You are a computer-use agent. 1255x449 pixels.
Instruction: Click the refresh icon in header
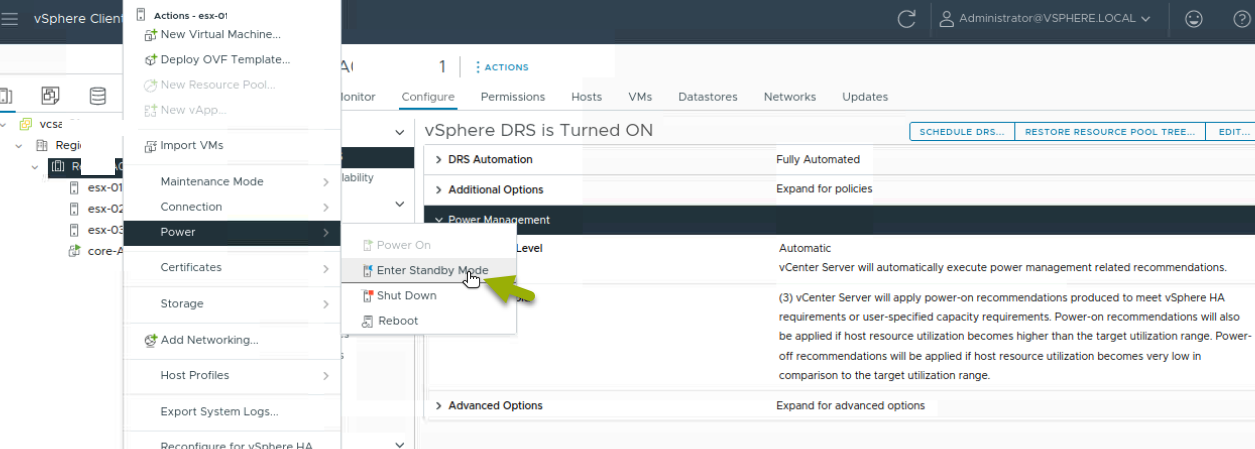[907, 18]
